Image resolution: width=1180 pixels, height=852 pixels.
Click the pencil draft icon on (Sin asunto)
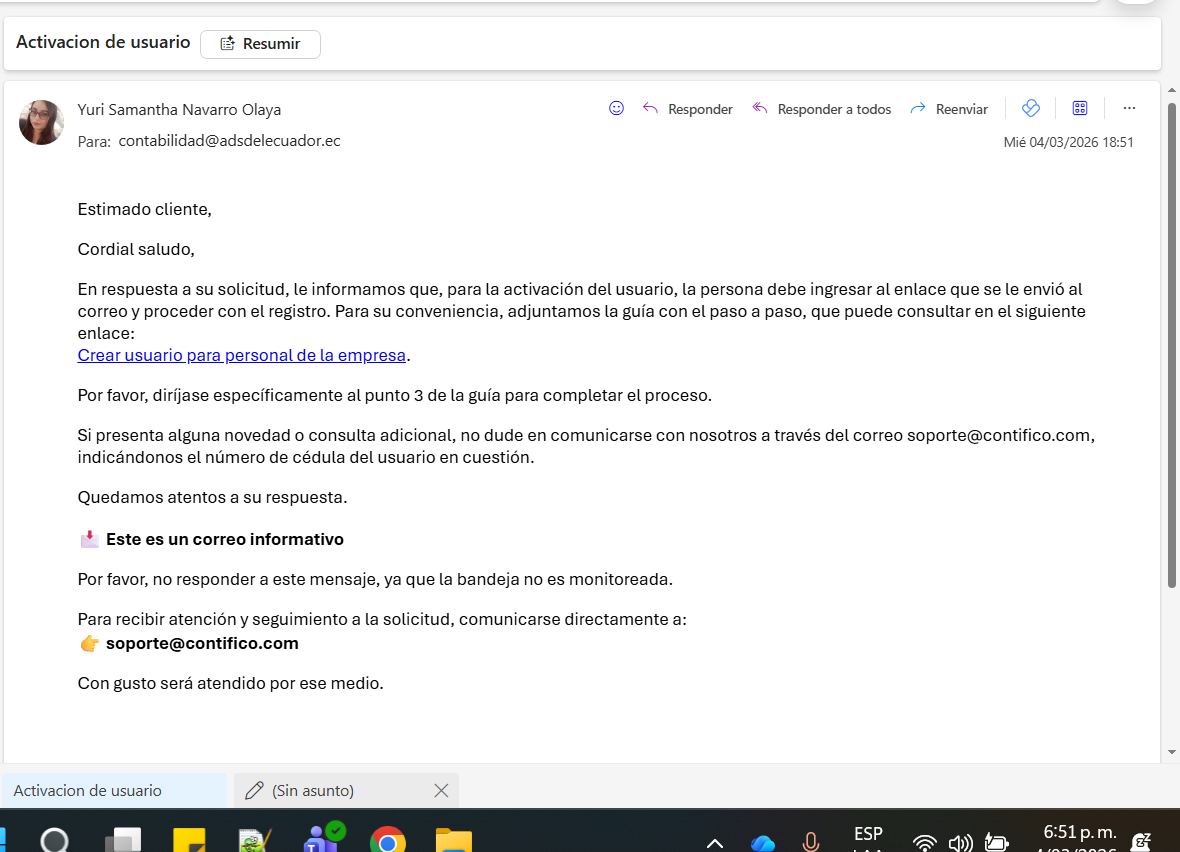[x=254, y=790]
